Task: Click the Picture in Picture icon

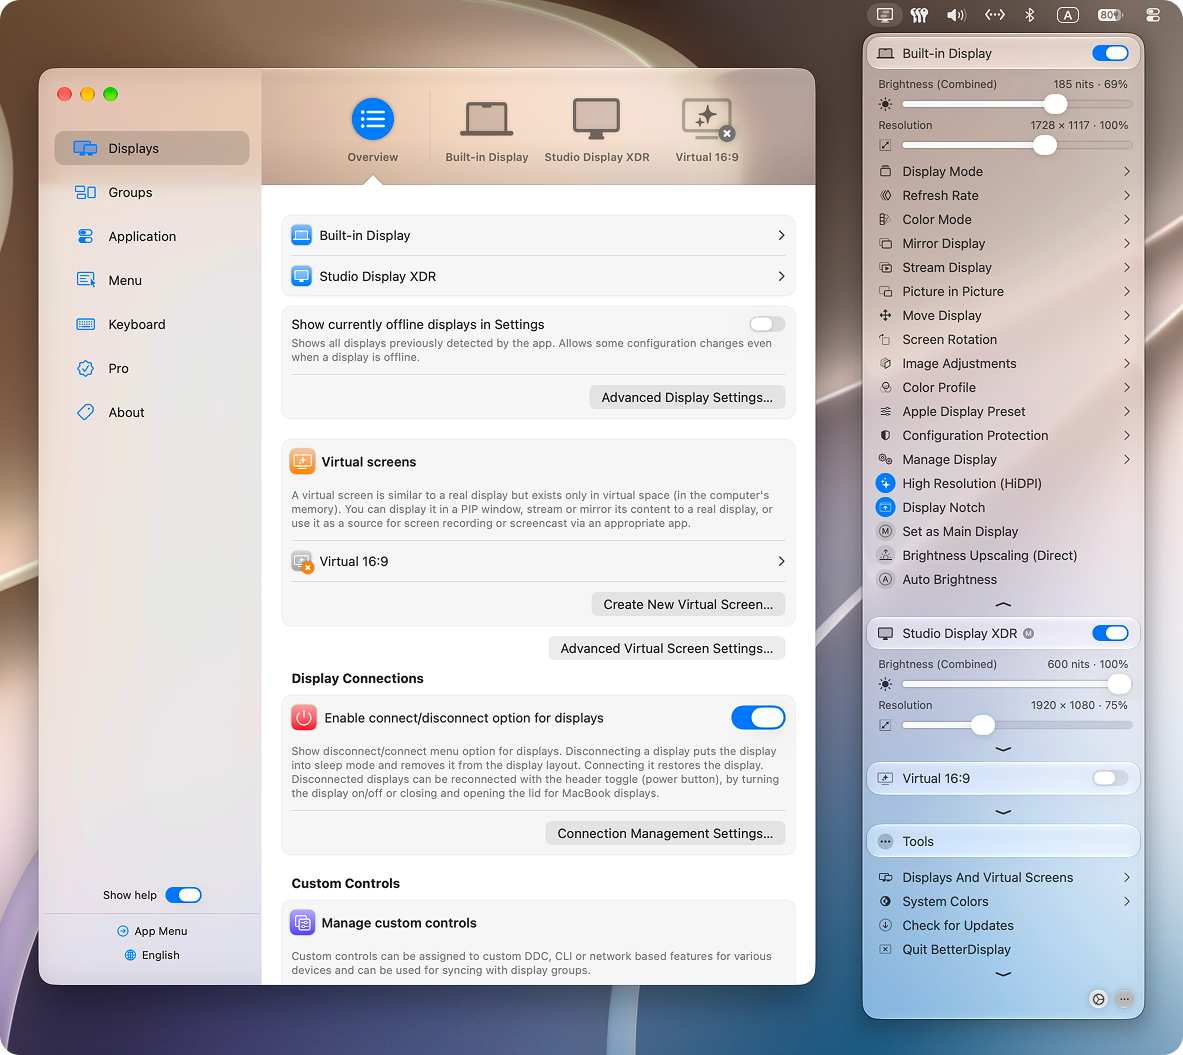Action: 885,291
